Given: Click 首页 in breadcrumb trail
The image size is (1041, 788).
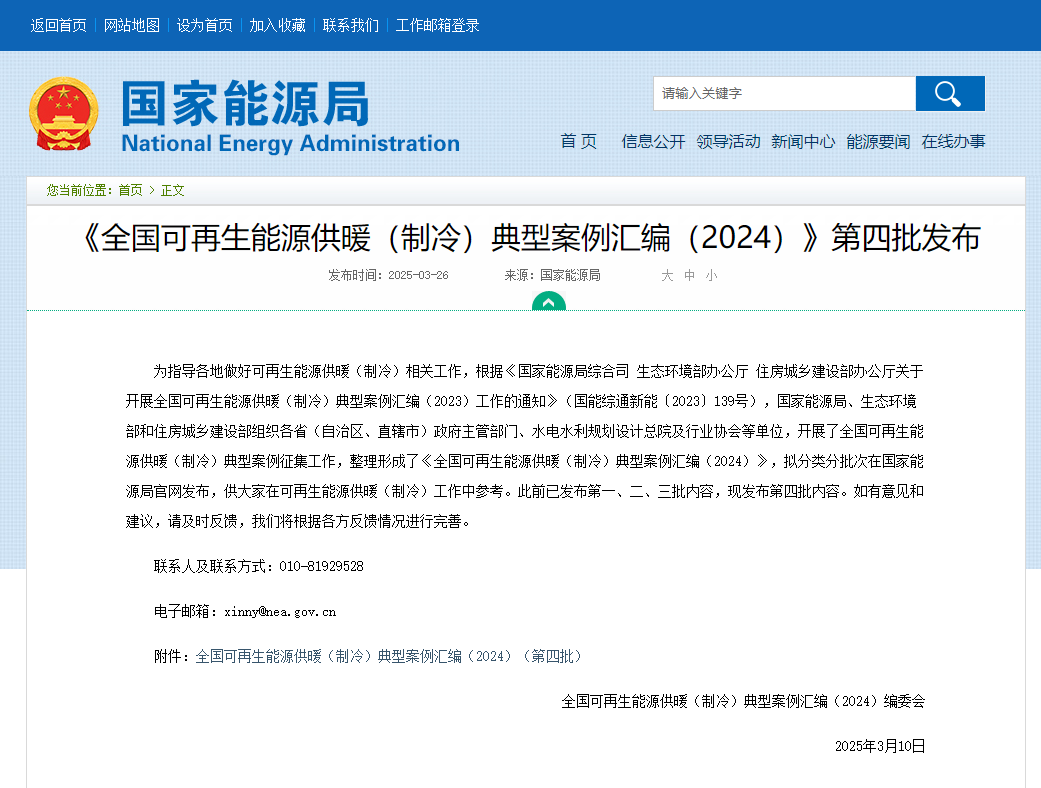Looking at the screenshot, I should 130,191.
